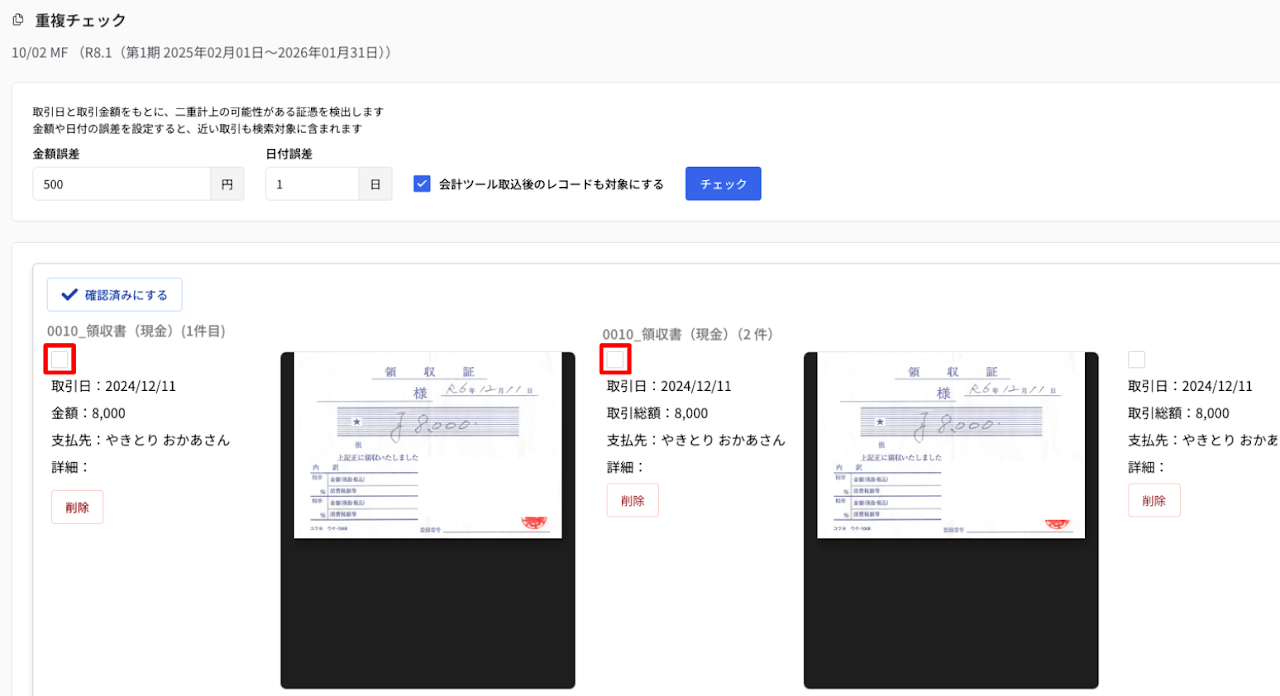Viewport: 1280px width, 696px height.
Task: Click 金額：8,000 text in first record
Action: (x=88, y=413)
